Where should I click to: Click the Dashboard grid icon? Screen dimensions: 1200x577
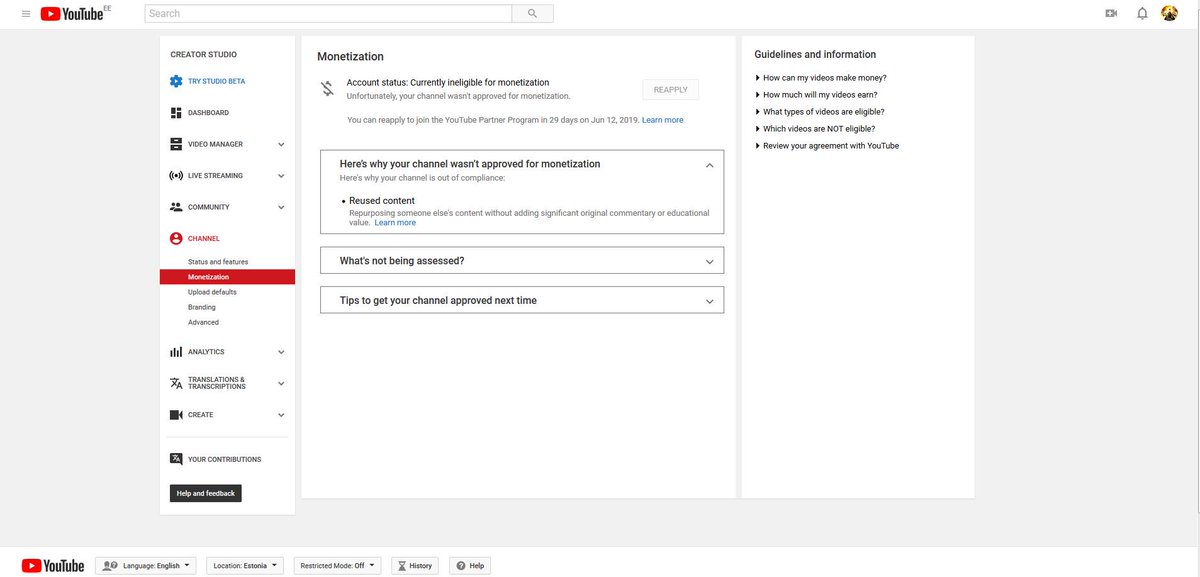click(176, 113)
